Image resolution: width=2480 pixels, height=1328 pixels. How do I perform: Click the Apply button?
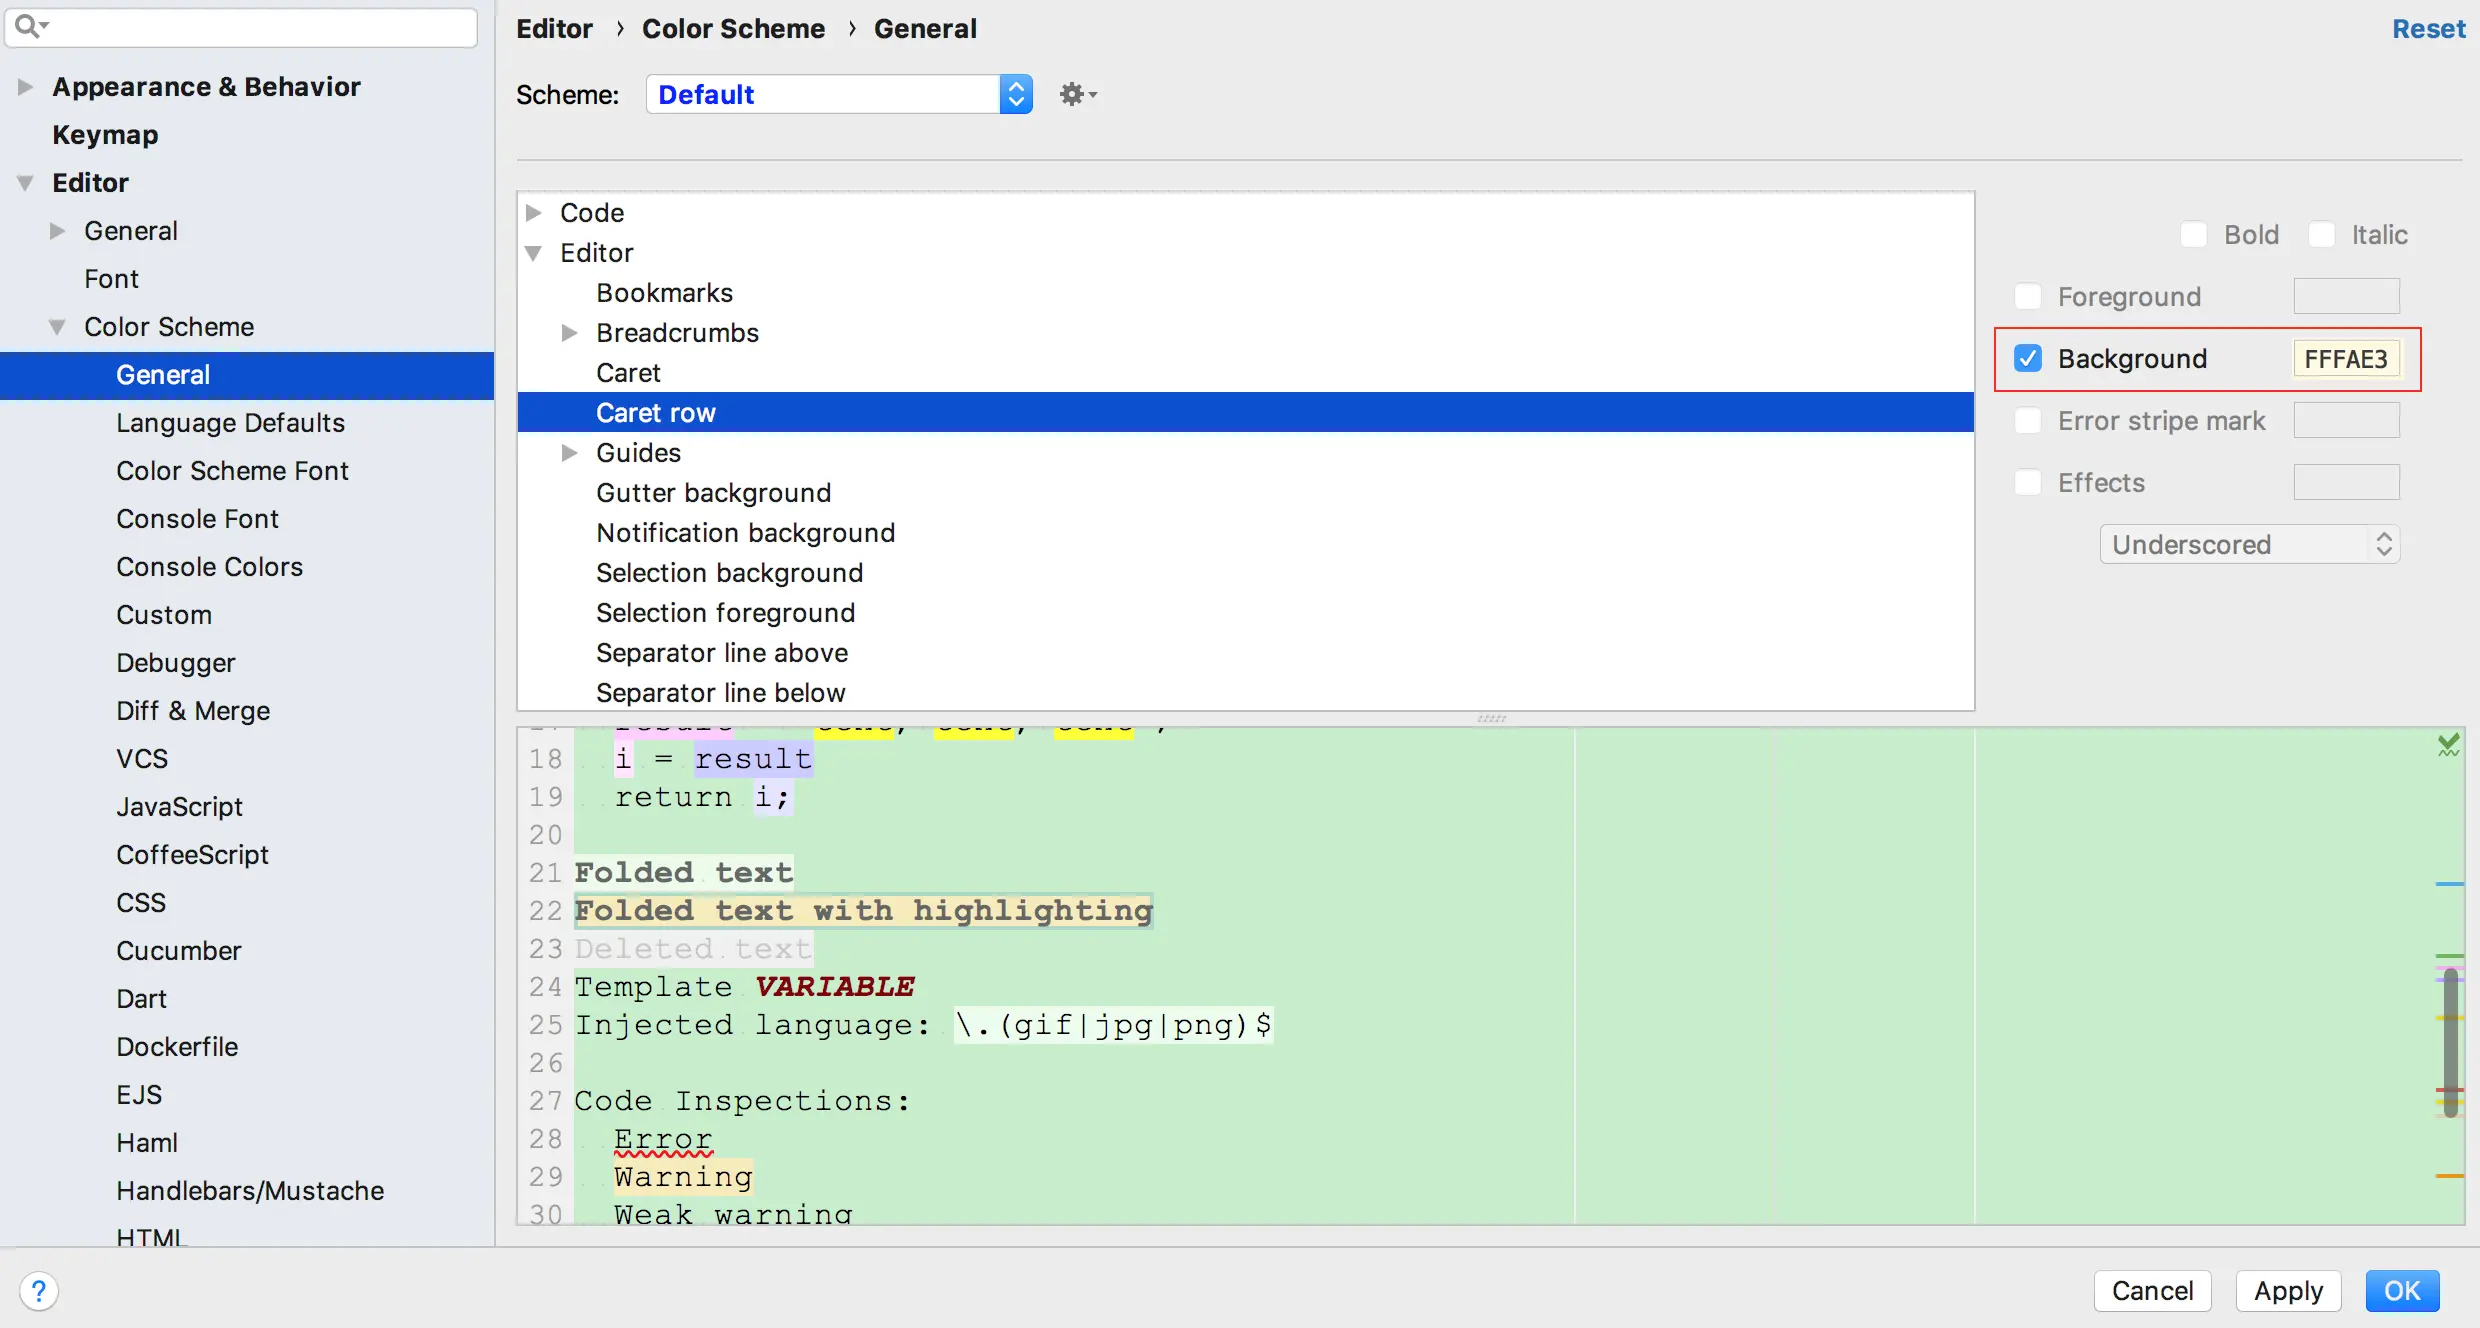[x=2288, y=1291]
